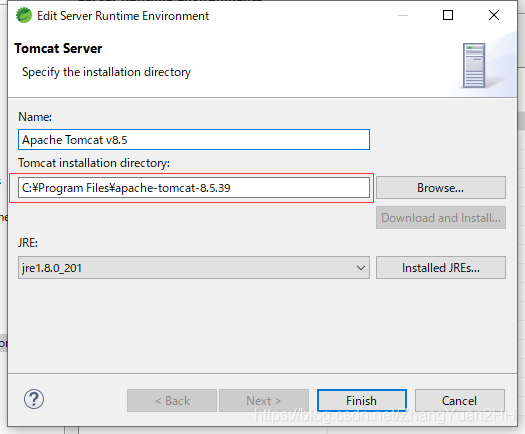Open the JRE dropdown showing jre1.8.0_201
The height and width of the screenshot is (434, 525).
pyautogui.click(x=194, y=268)
